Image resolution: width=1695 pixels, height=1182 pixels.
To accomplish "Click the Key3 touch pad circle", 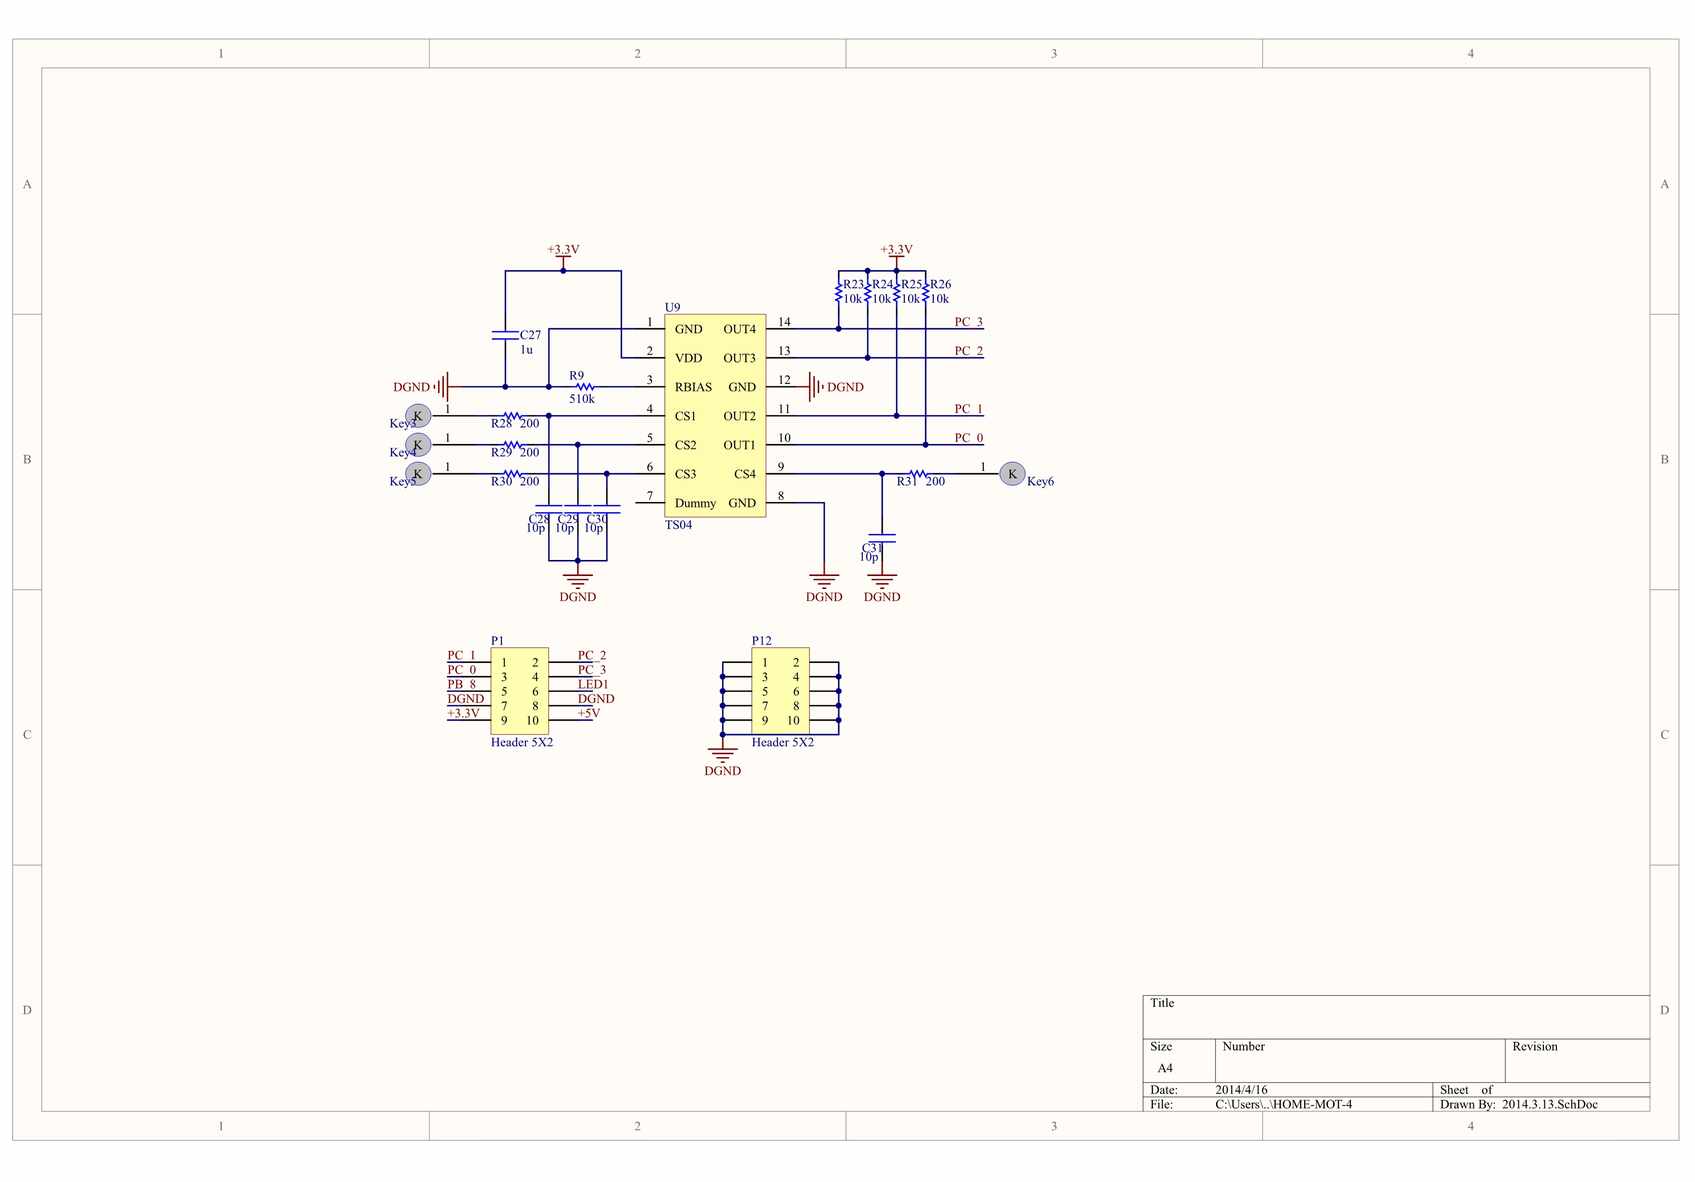I will click(418, 415).
